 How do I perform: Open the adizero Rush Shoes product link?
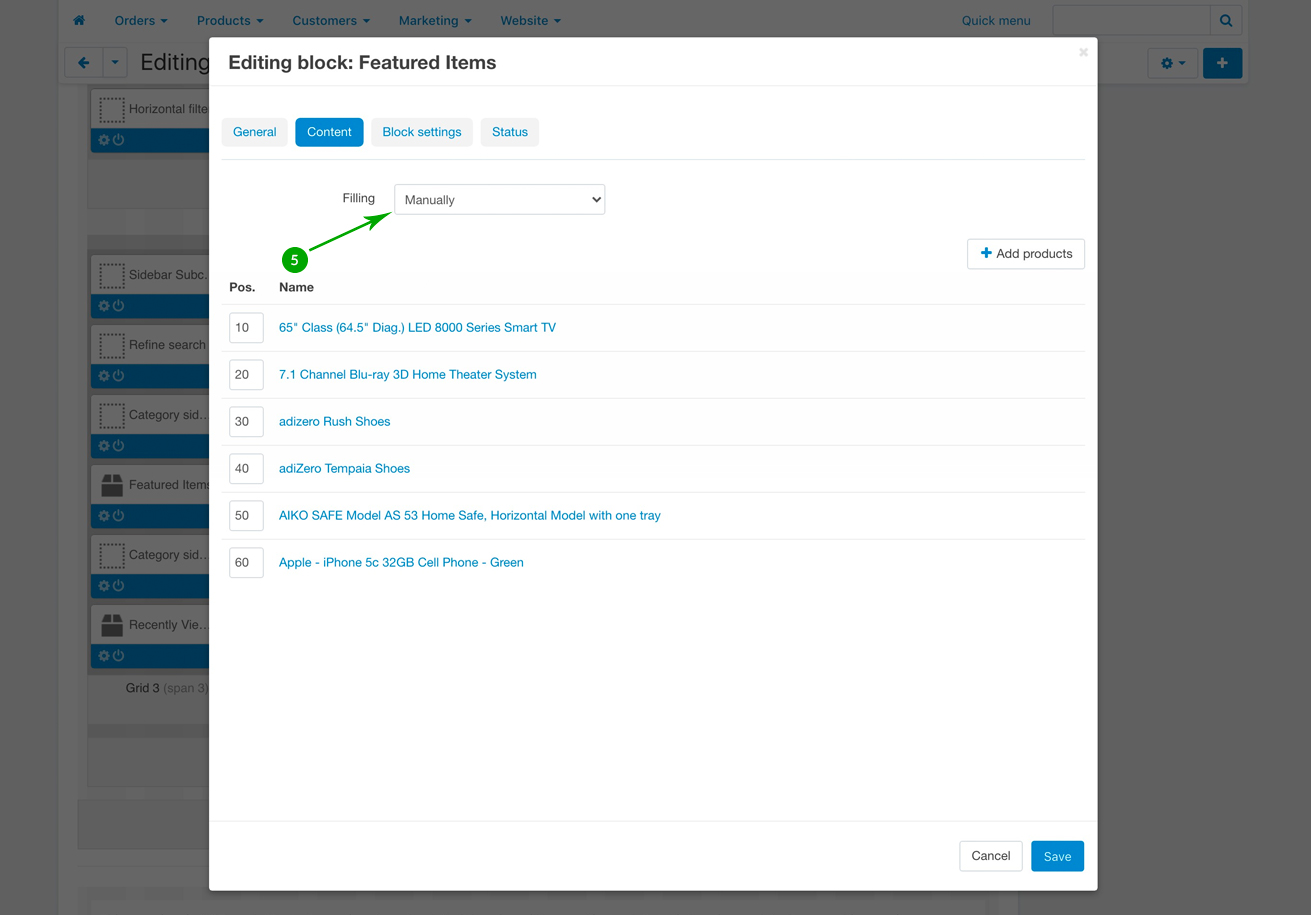334,422
